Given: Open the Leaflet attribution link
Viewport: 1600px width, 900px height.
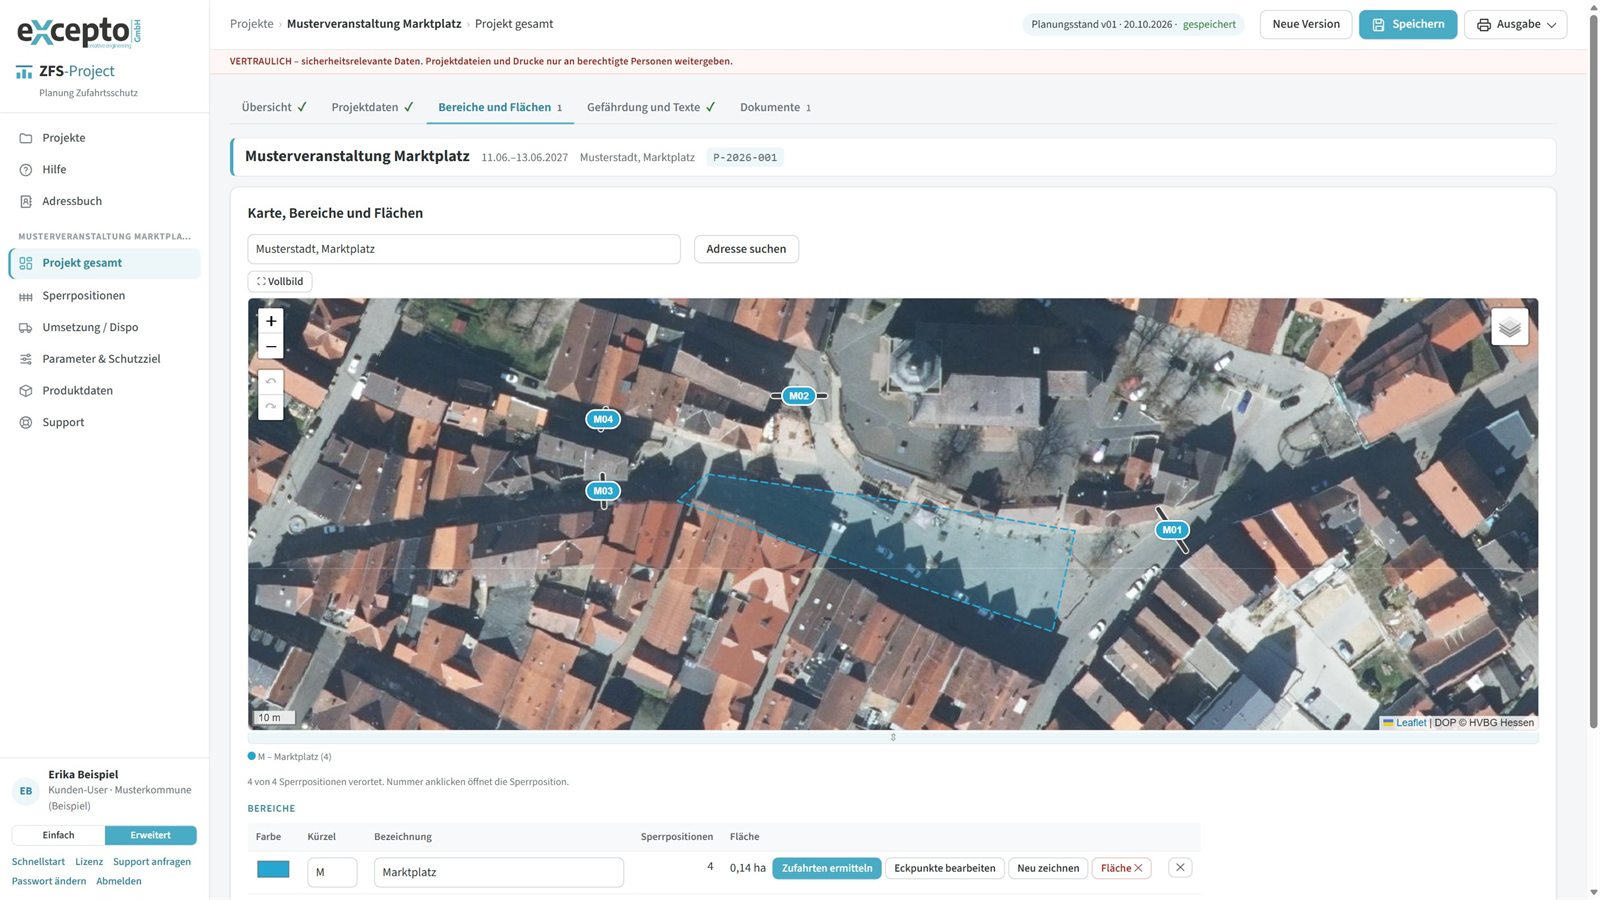Looking at the screenshot, I should click(x=1411, y=723).
